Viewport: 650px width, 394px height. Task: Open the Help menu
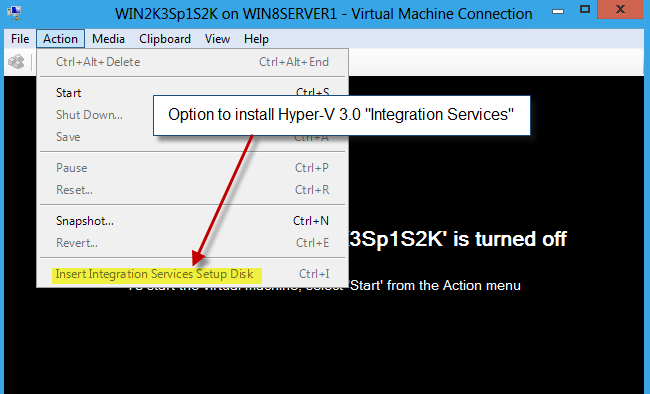[256, 39]
